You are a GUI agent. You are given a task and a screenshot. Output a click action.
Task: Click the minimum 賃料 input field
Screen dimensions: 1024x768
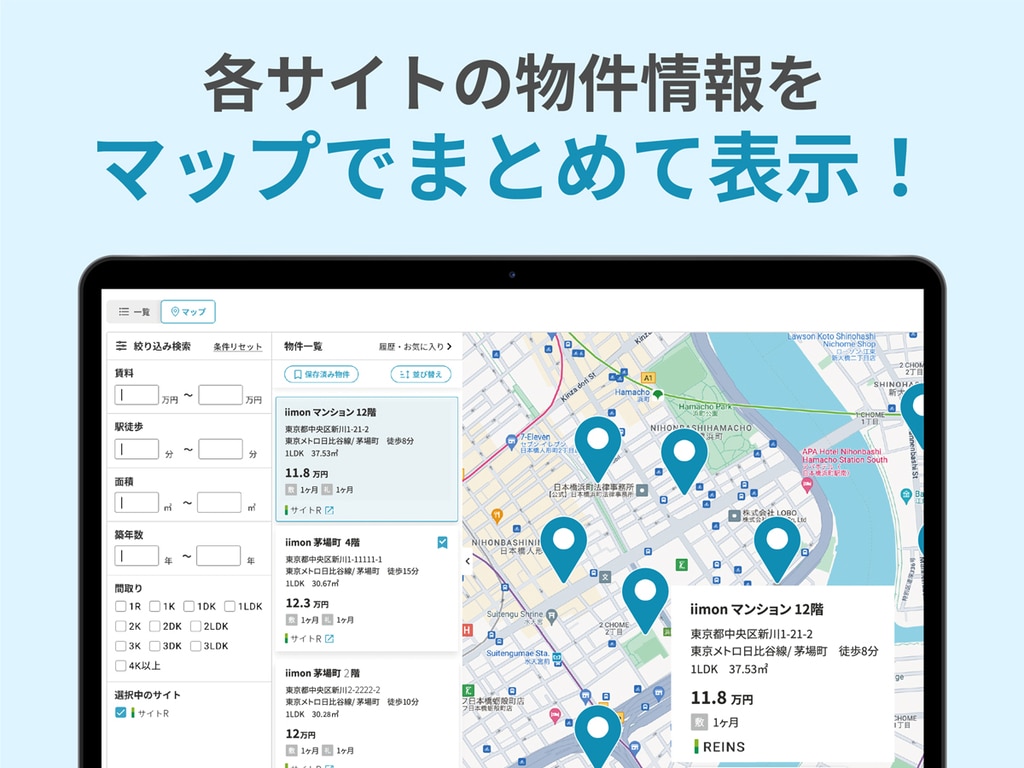click(137, 395)
